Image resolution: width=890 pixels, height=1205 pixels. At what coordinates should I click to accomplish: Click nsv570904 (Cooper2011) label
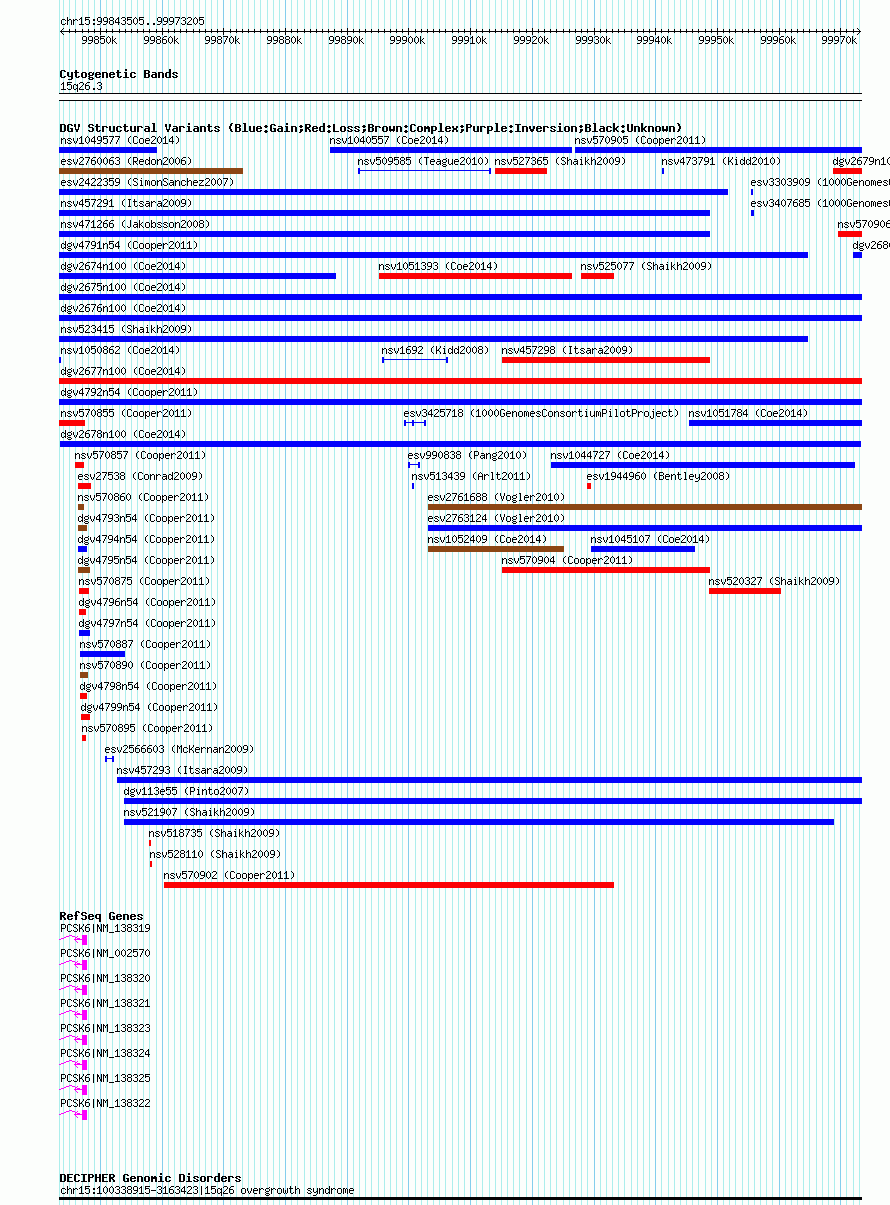[567, 561]
